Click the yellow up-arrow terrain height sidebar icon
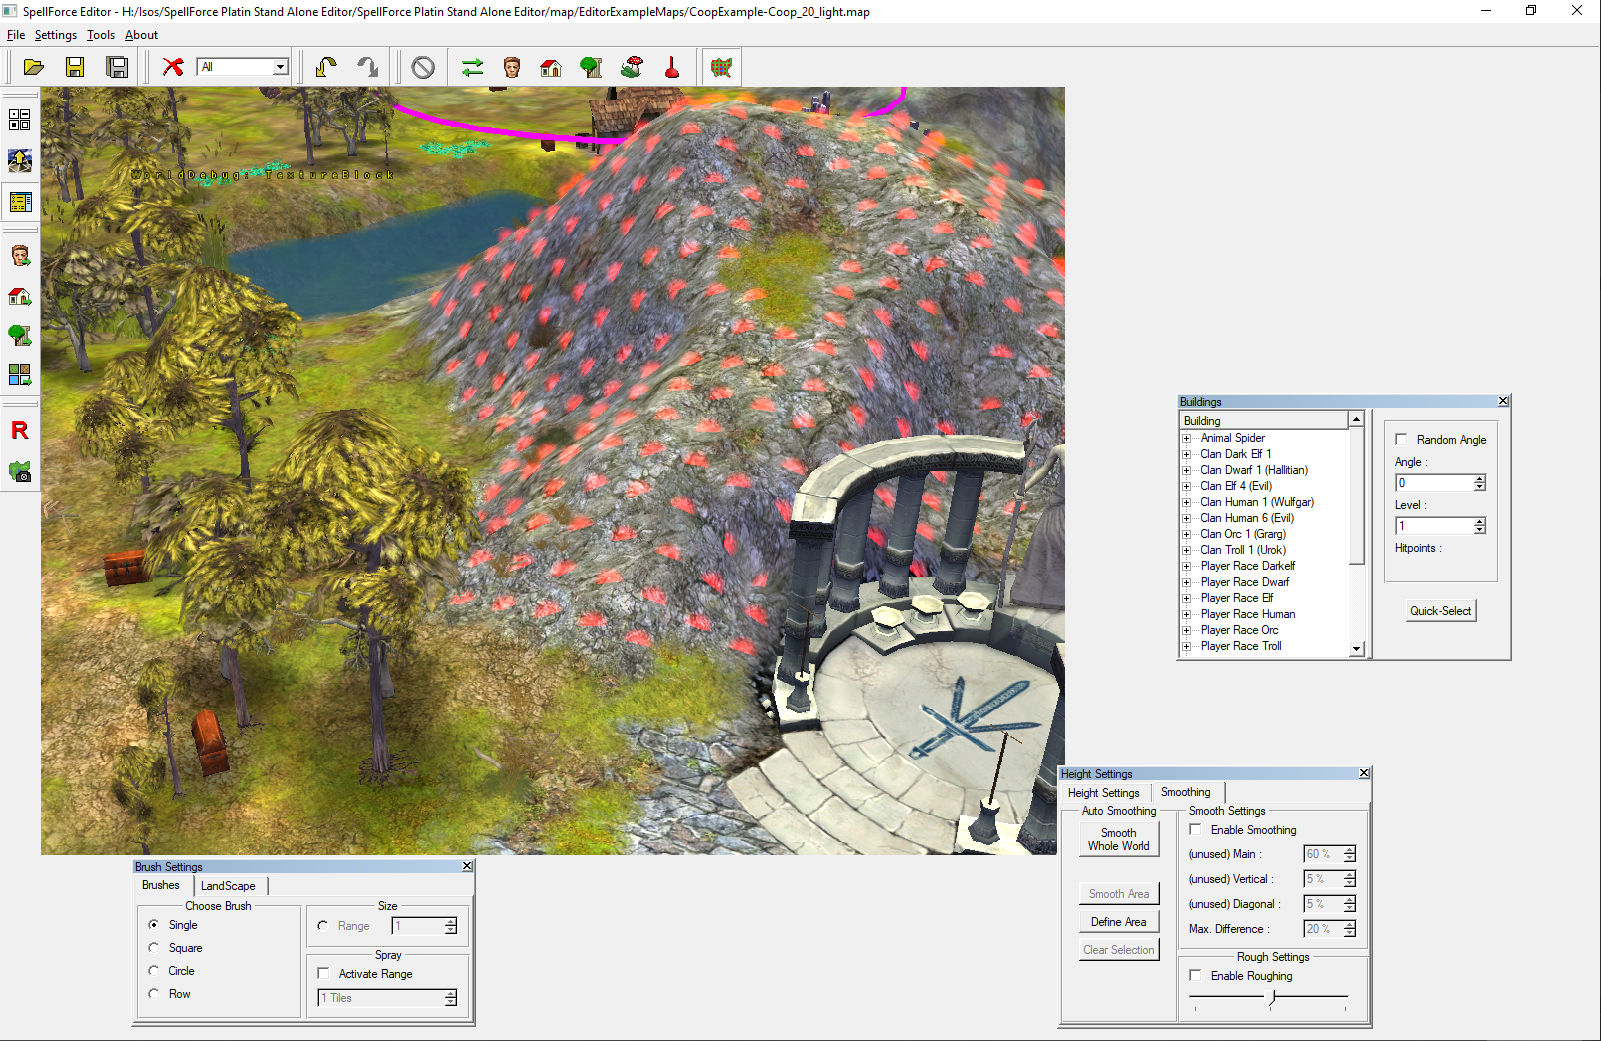 (19, 161)
